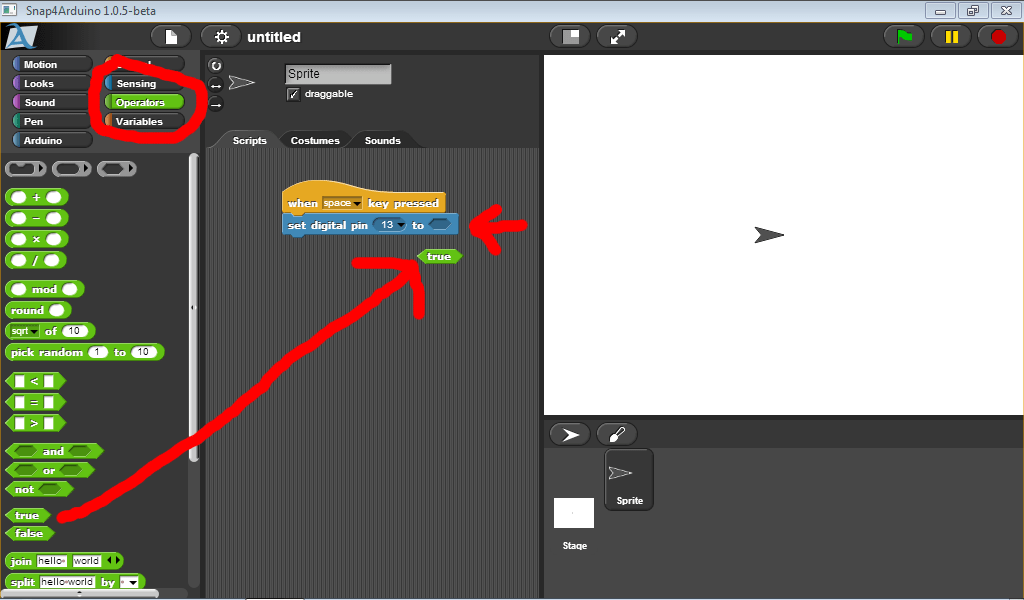
Task: Open the sqrt function dropdown
Action: pyautogui.click(x=24, y=331)
